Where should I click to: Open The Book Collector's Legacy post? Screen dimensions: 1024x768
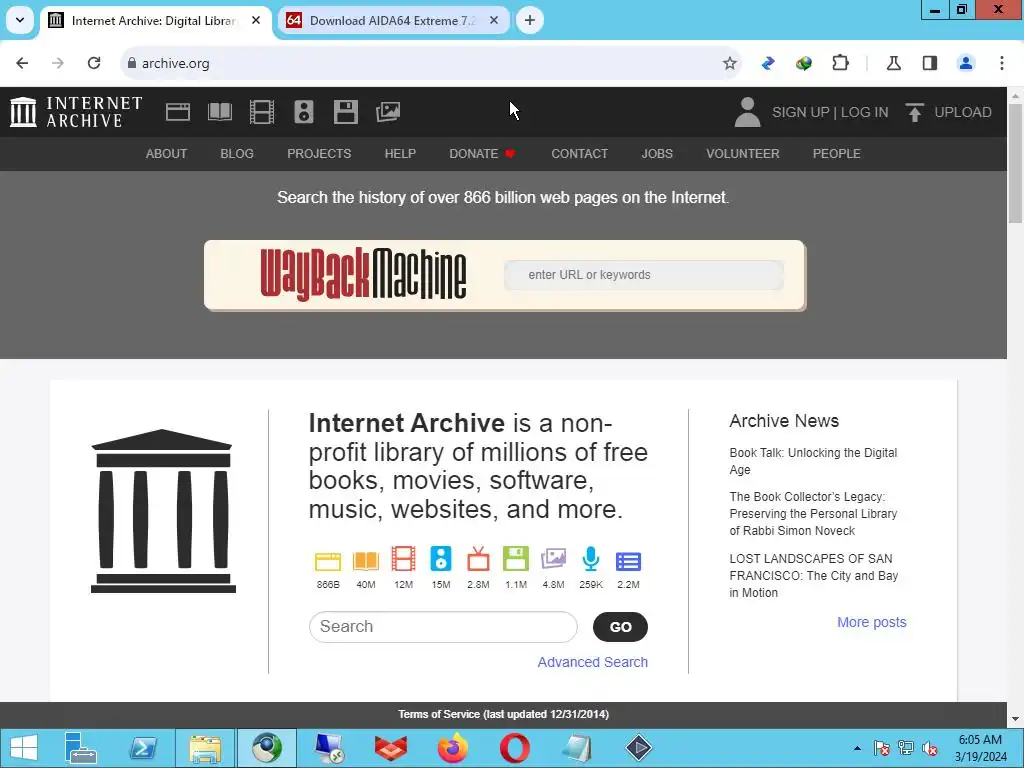(x=813, y=514)
